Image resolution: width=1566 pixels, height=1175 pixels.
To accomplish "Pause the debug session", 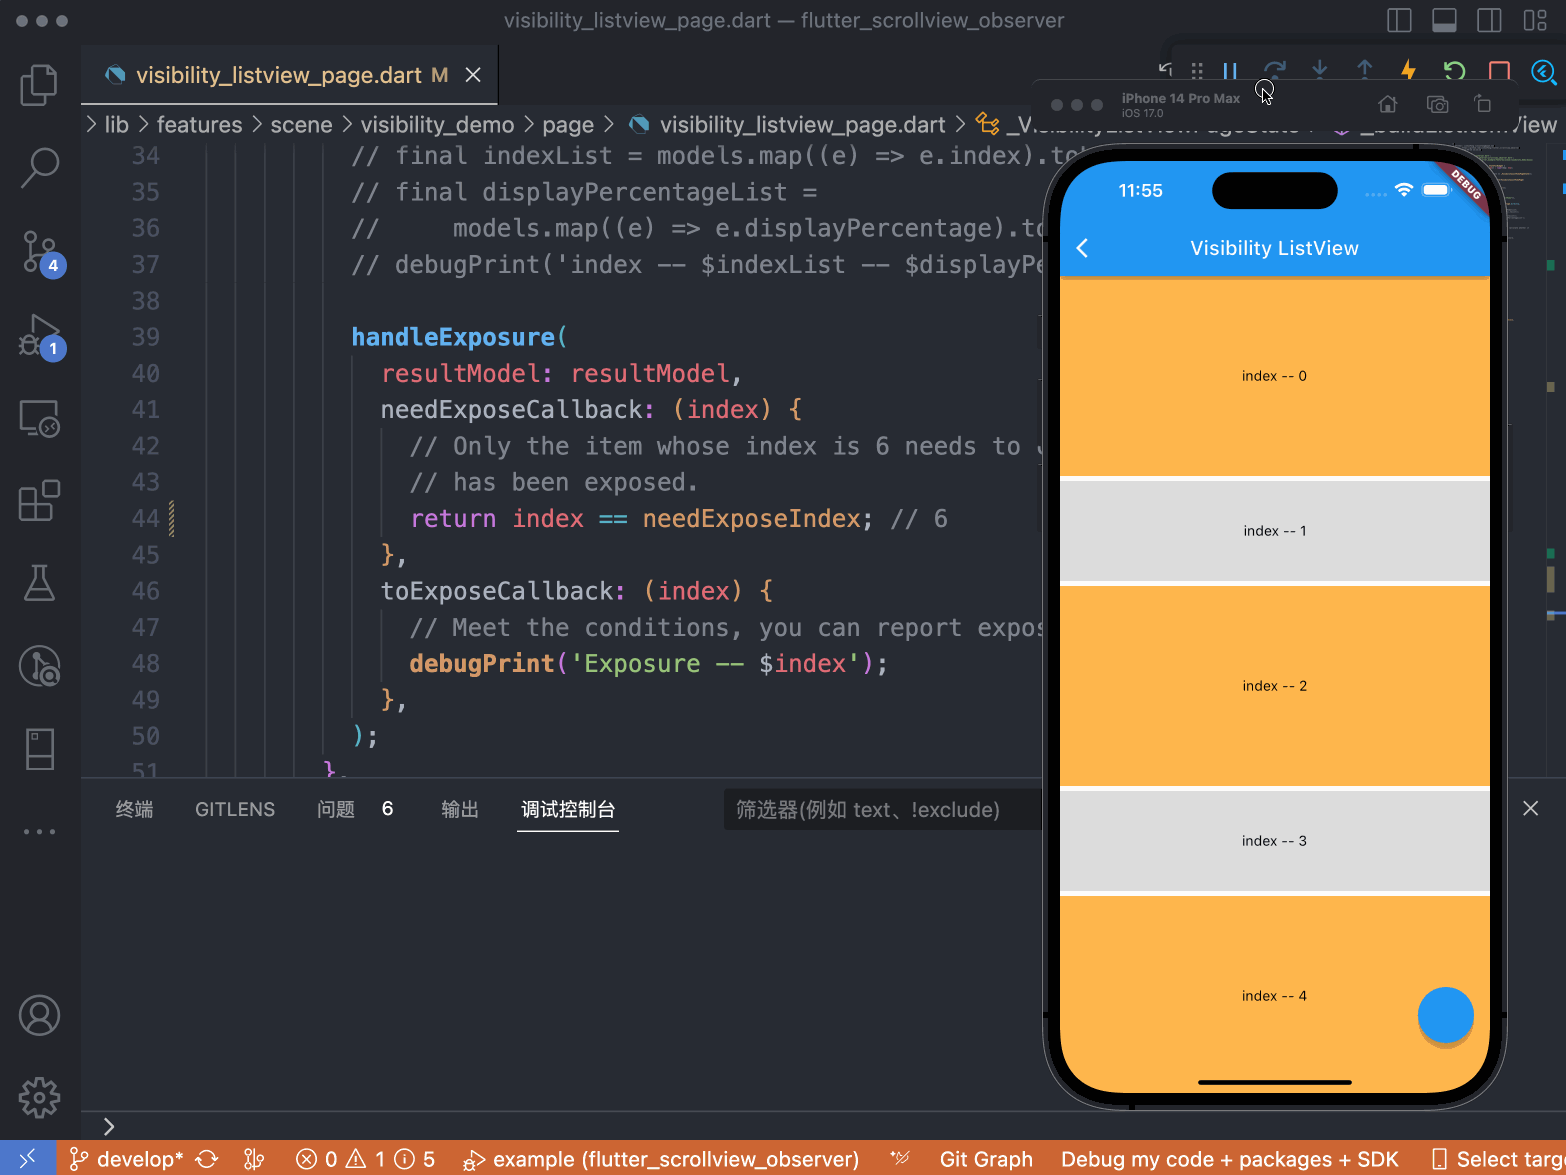I will tap(1230, 71).
